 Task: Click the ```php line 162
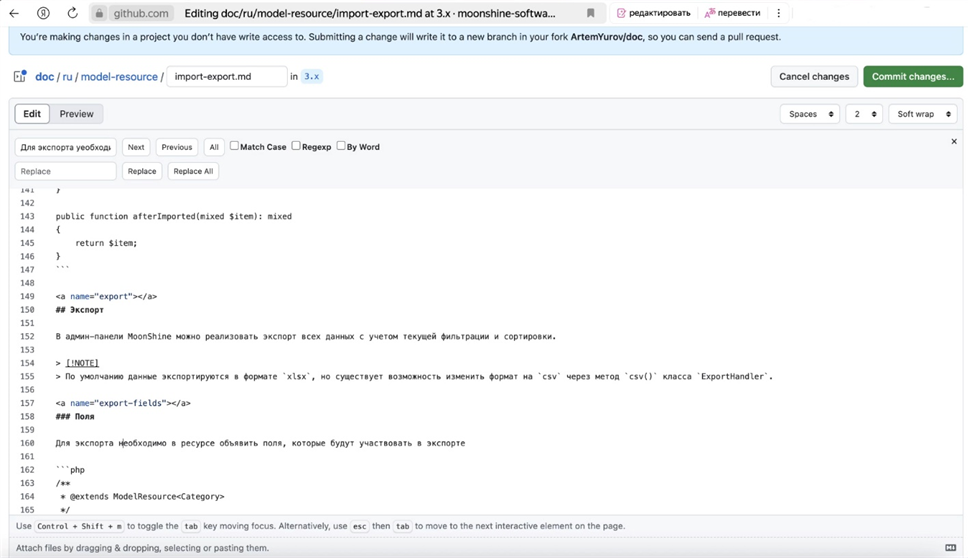coord(70,470)
